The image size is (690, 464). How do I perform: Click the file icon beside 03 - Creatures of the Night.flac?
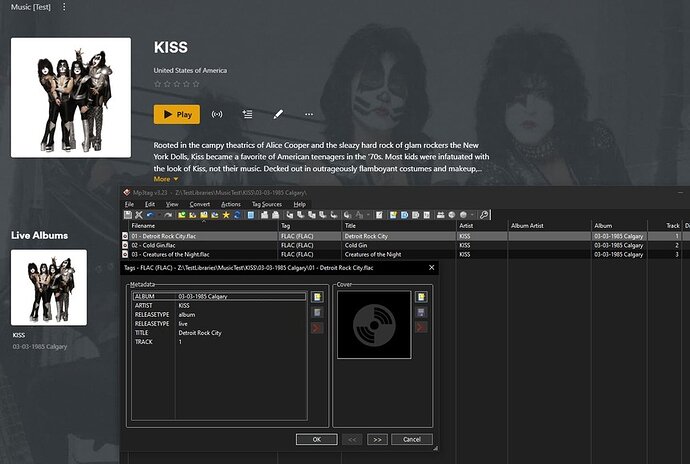tap(125, 254)
